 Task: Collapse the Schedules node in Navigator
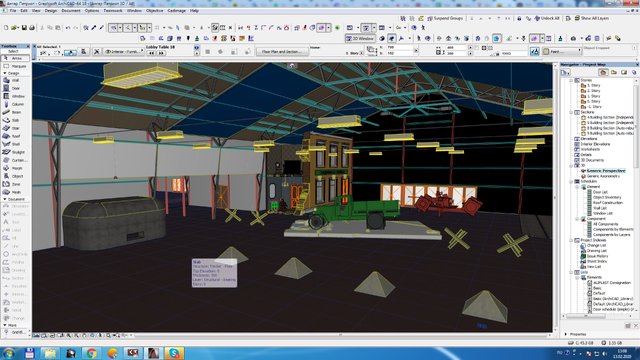coord(571,181)
